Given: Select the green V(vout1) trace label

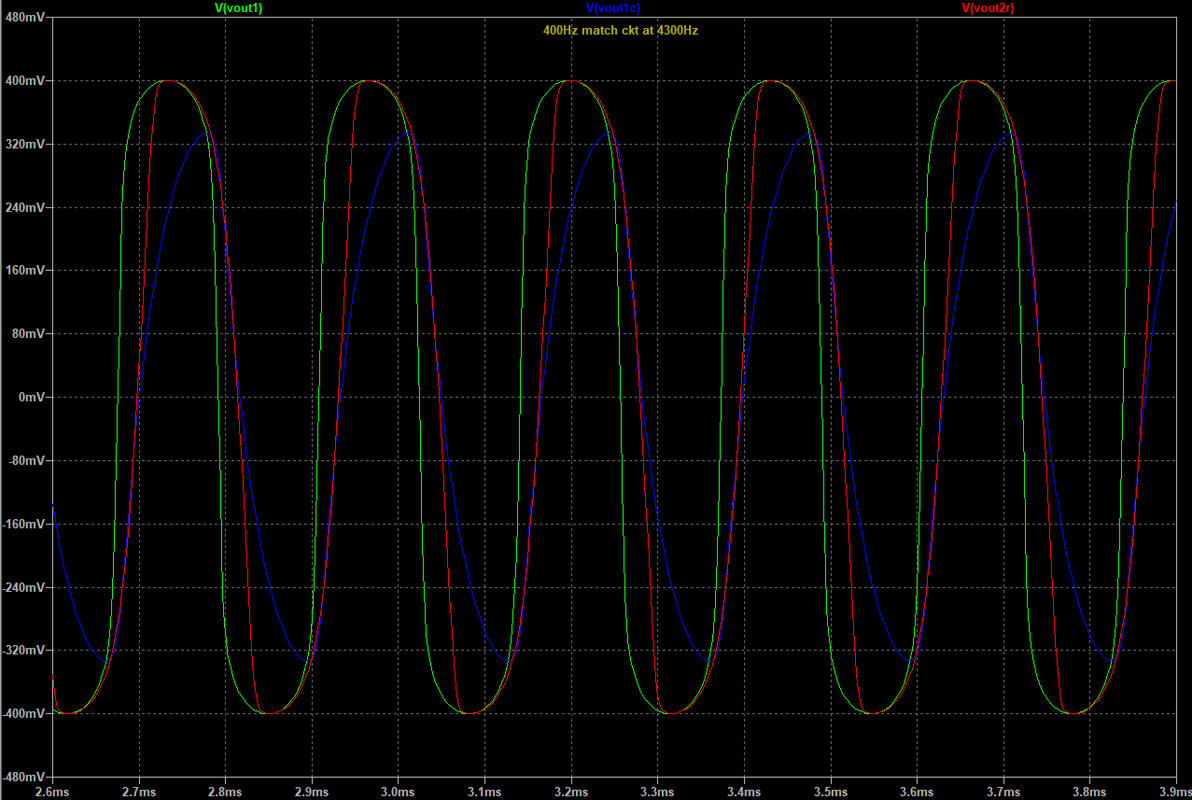Looking at the screenshot, I should (x=239, y=8).
